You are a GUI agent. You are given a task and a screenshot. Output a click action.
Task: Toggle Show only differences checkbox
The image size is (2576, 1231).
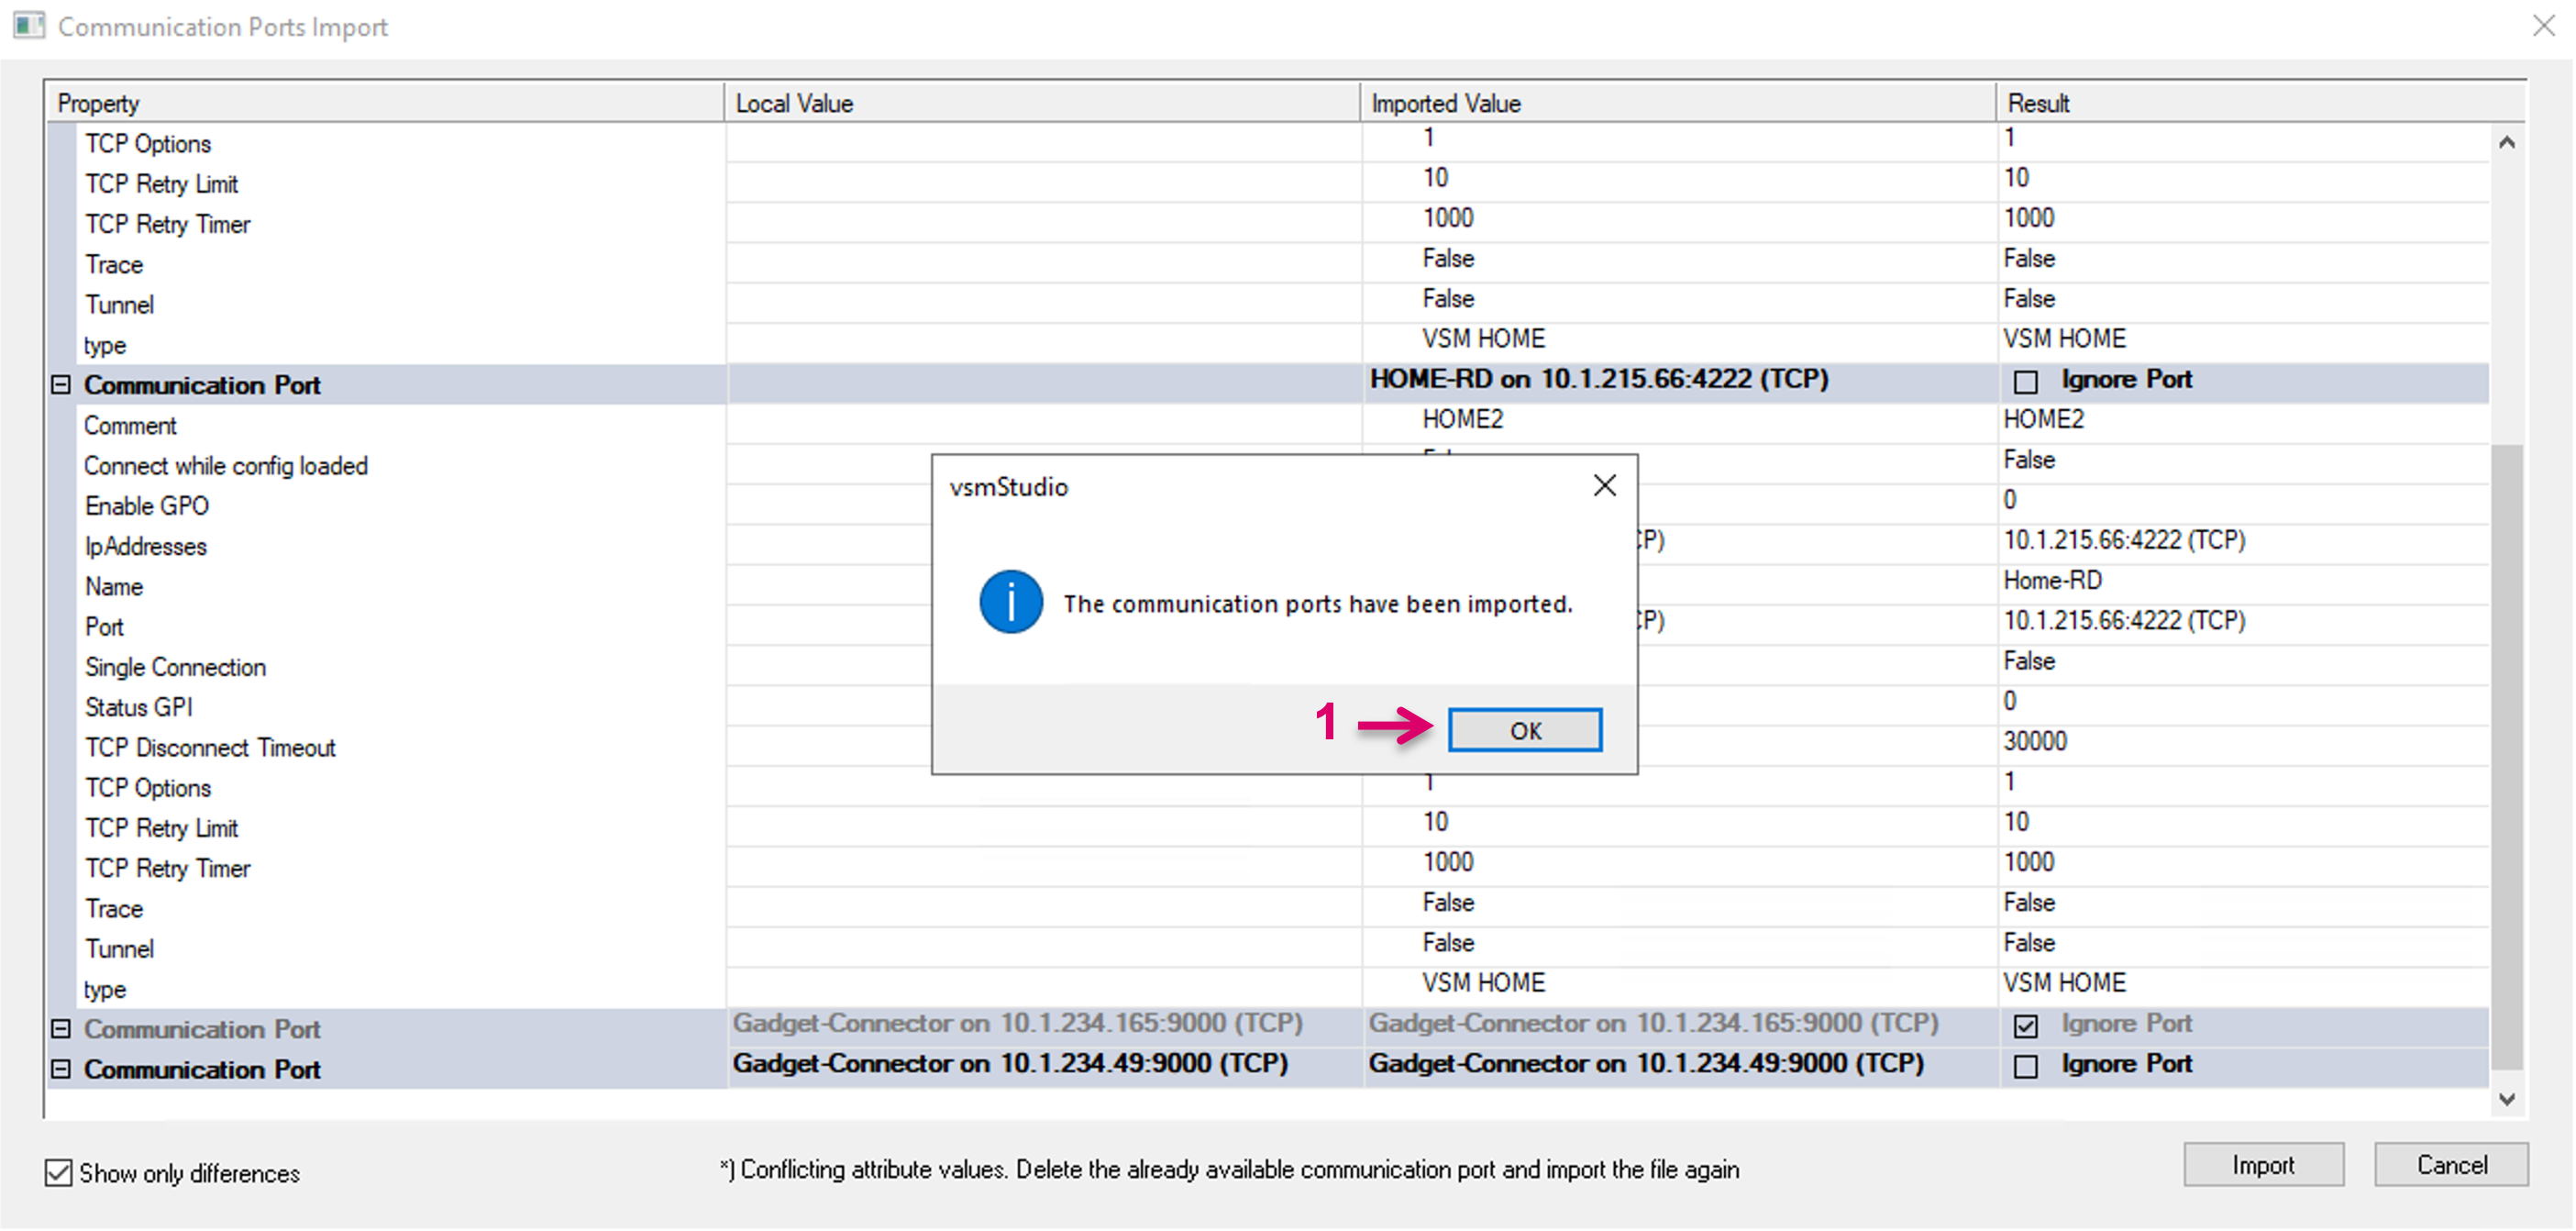coord(59,1172)
